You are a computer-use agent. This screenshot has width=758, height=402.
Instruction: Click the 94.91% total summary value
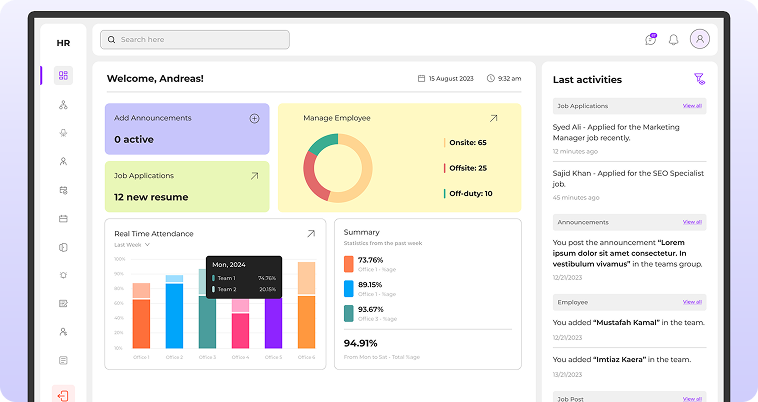click(x=361, y=344)
